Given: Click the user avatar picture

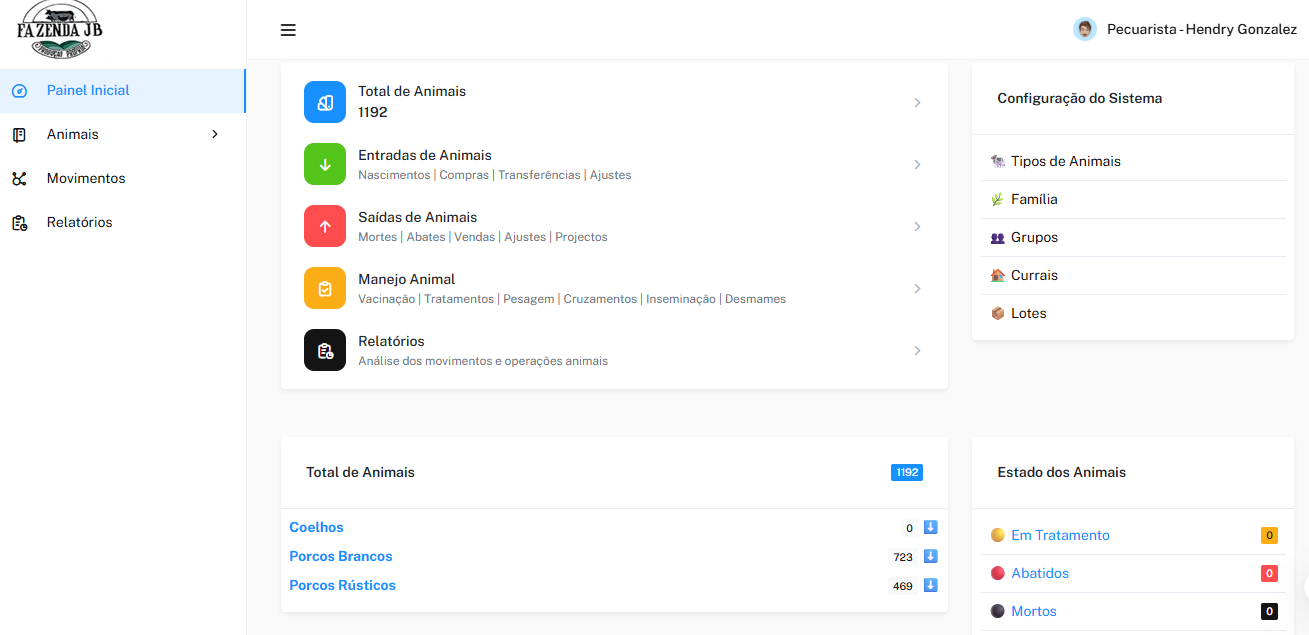Looking at the screenshot, I should click(1085, 29).
